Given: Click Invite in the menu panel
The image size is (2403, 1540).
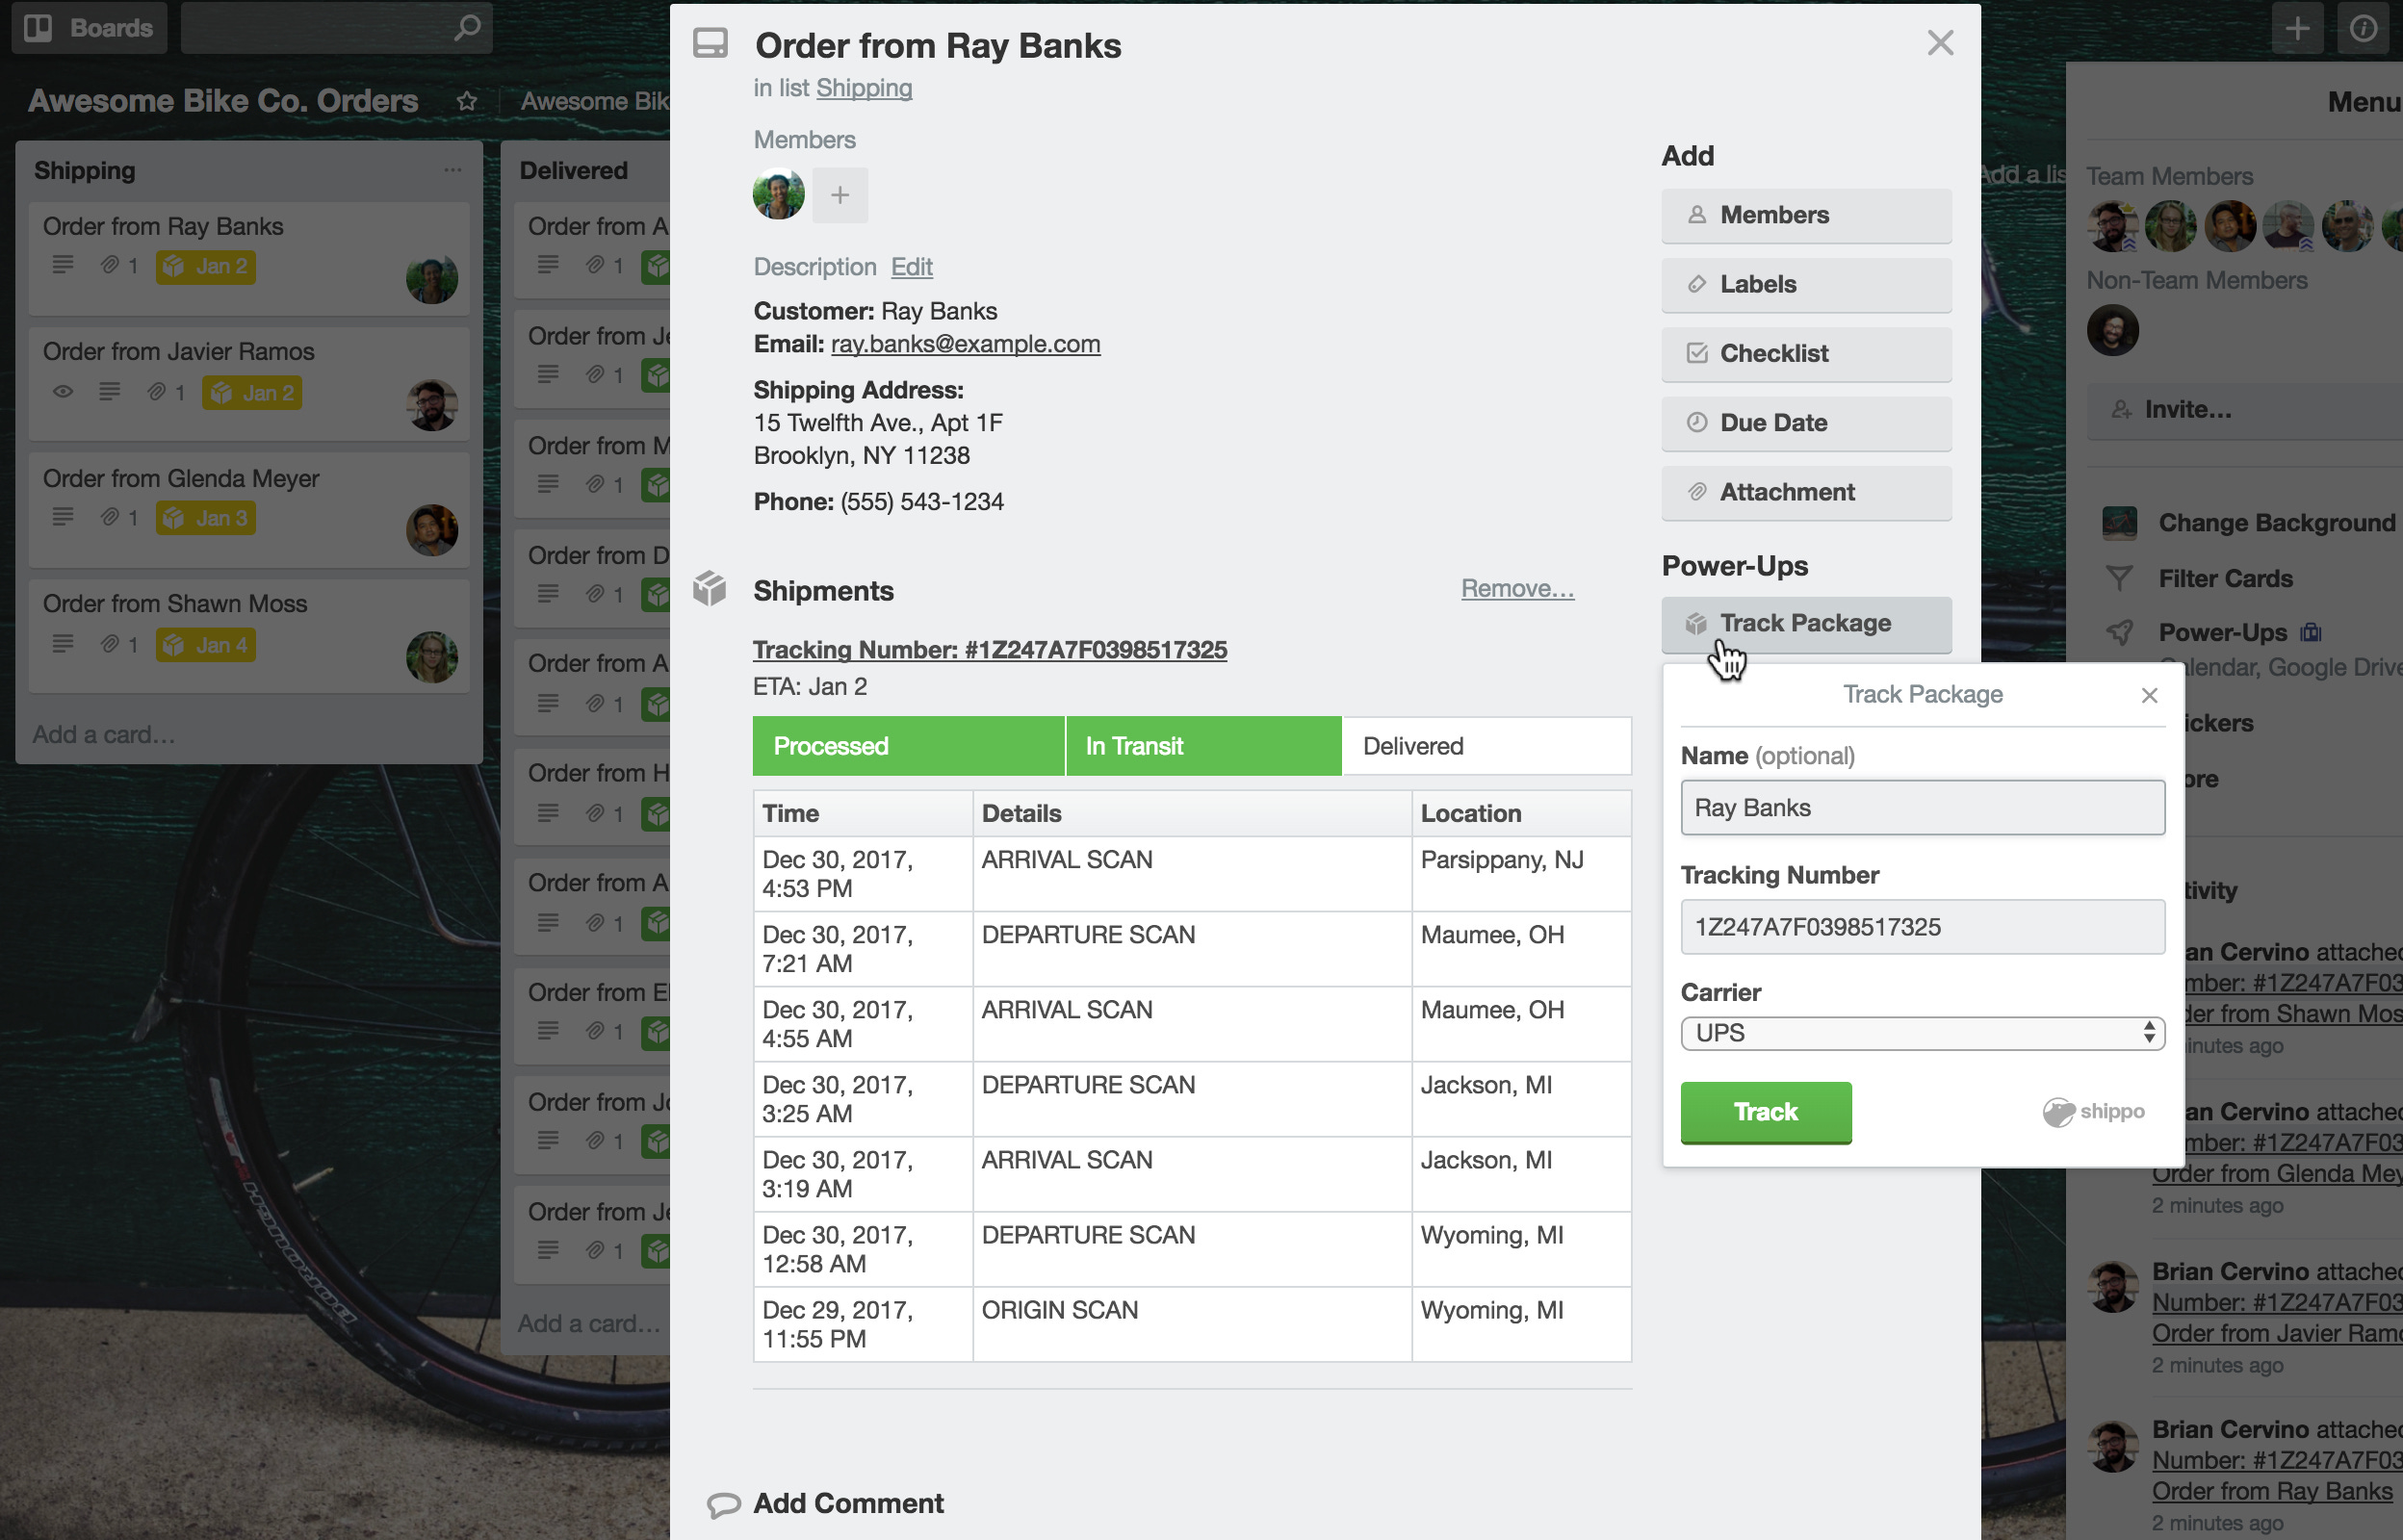Looking at the screenshot, I should tap(2244, 410).
